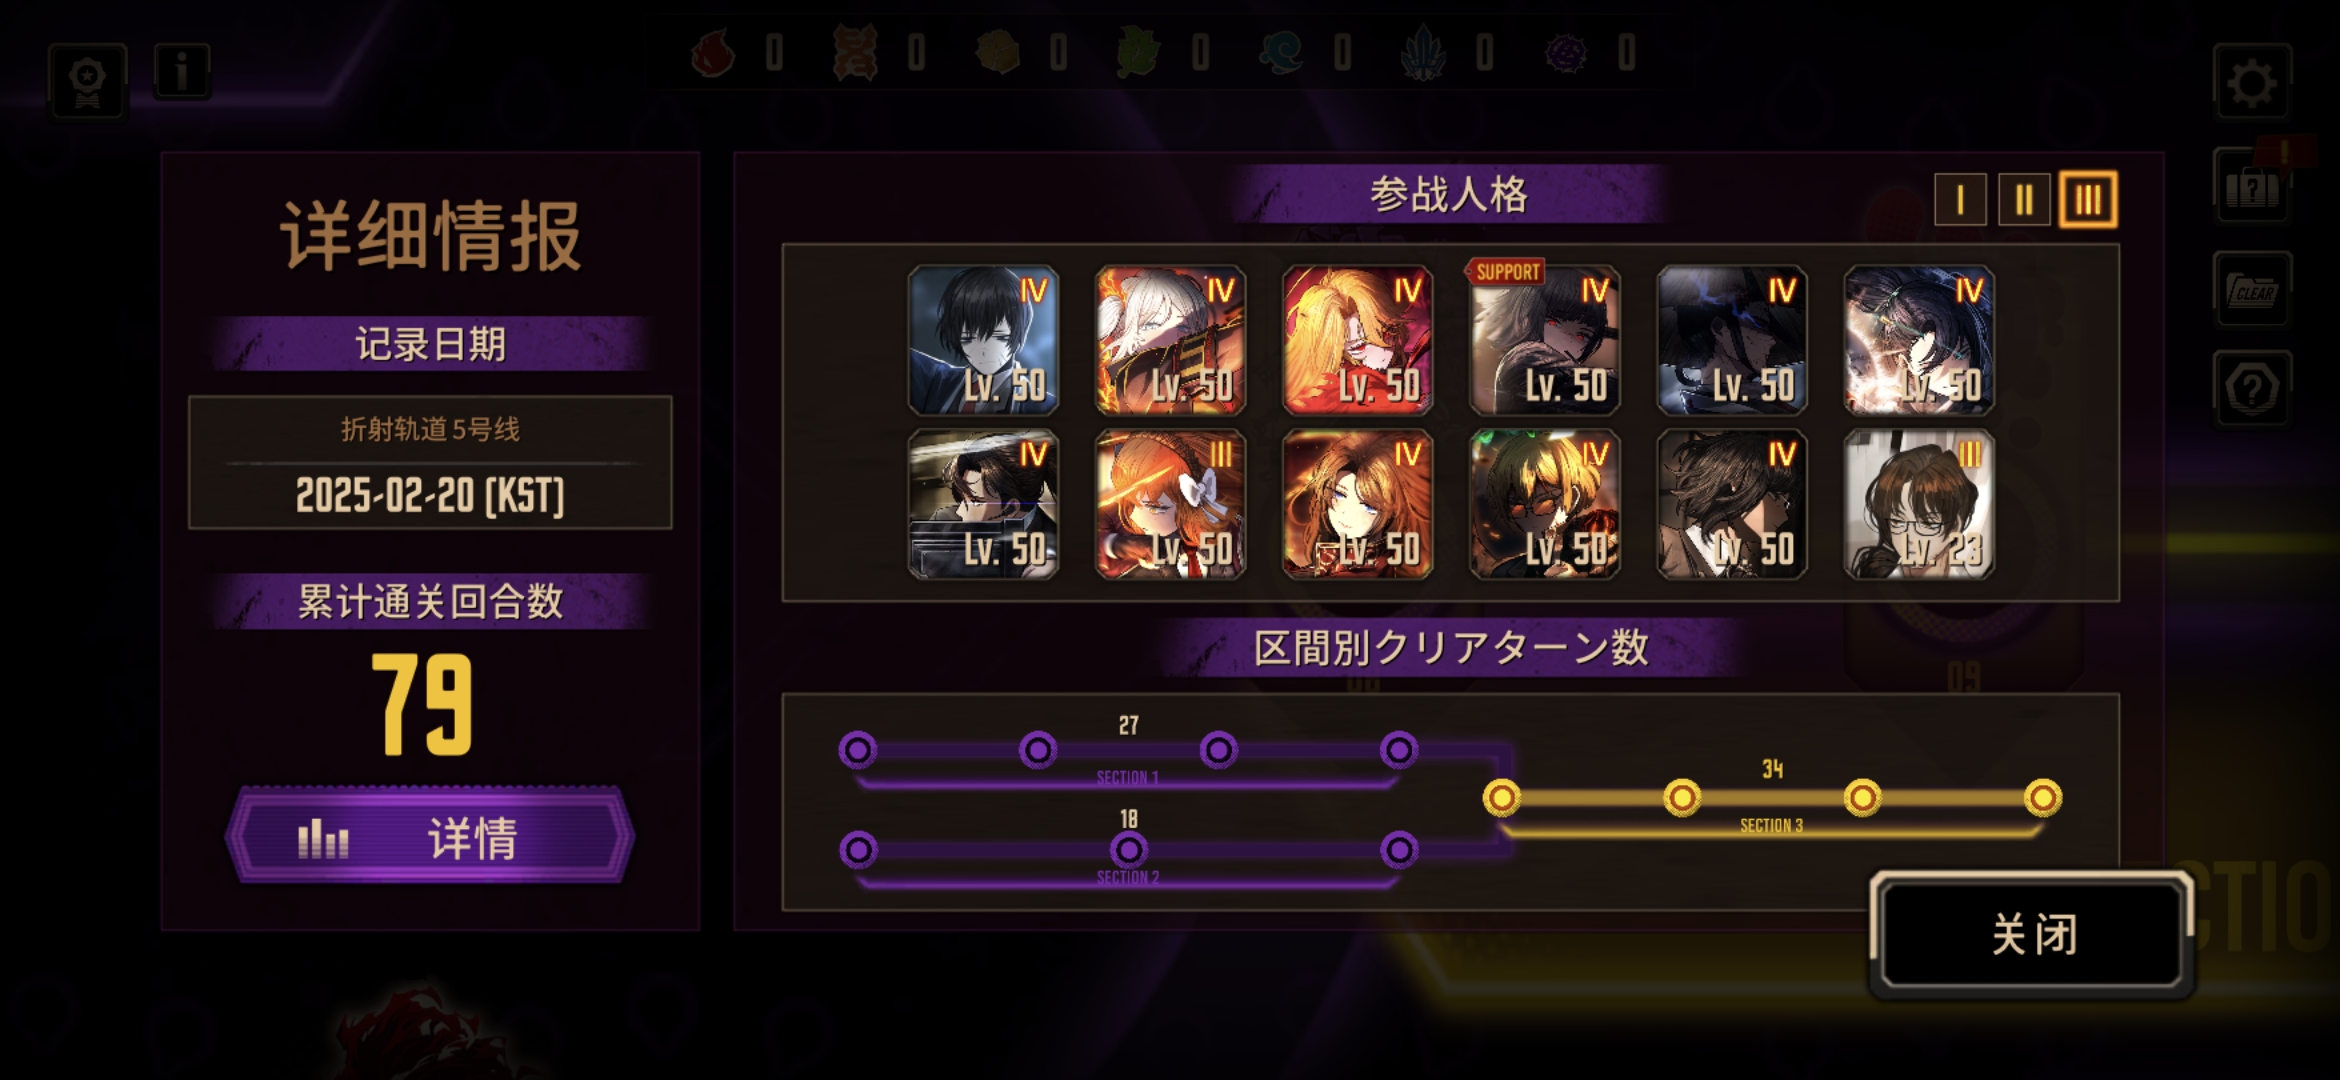Select the blonde-haired red identity portrait
This screenshot has width=2340, height=1080.
click(1357, 340)
